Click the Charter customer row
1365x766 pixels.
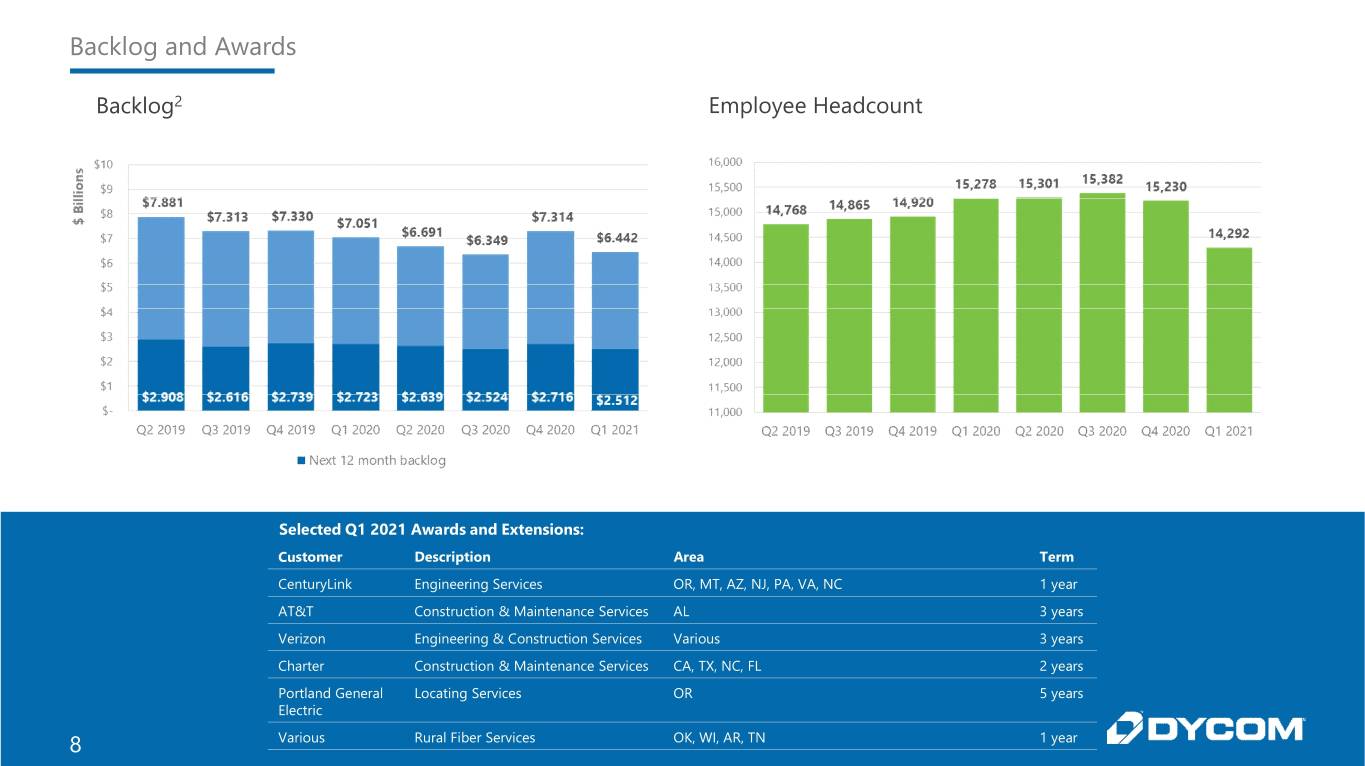pos(682,665)
